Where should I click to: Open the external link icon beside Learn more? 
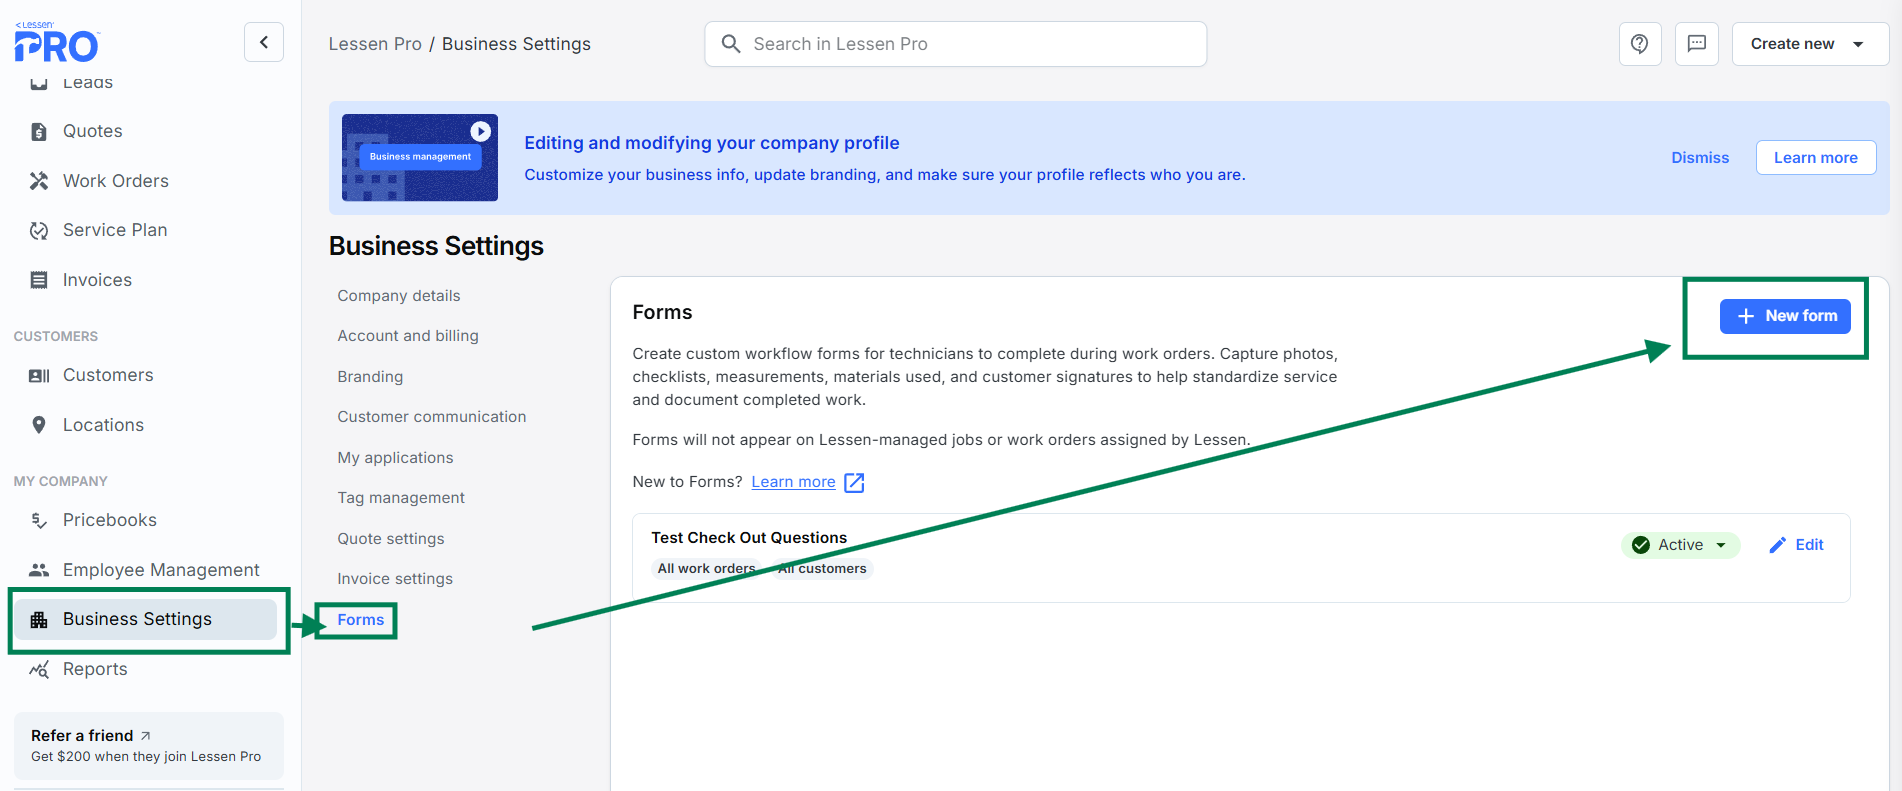point(854,483)
